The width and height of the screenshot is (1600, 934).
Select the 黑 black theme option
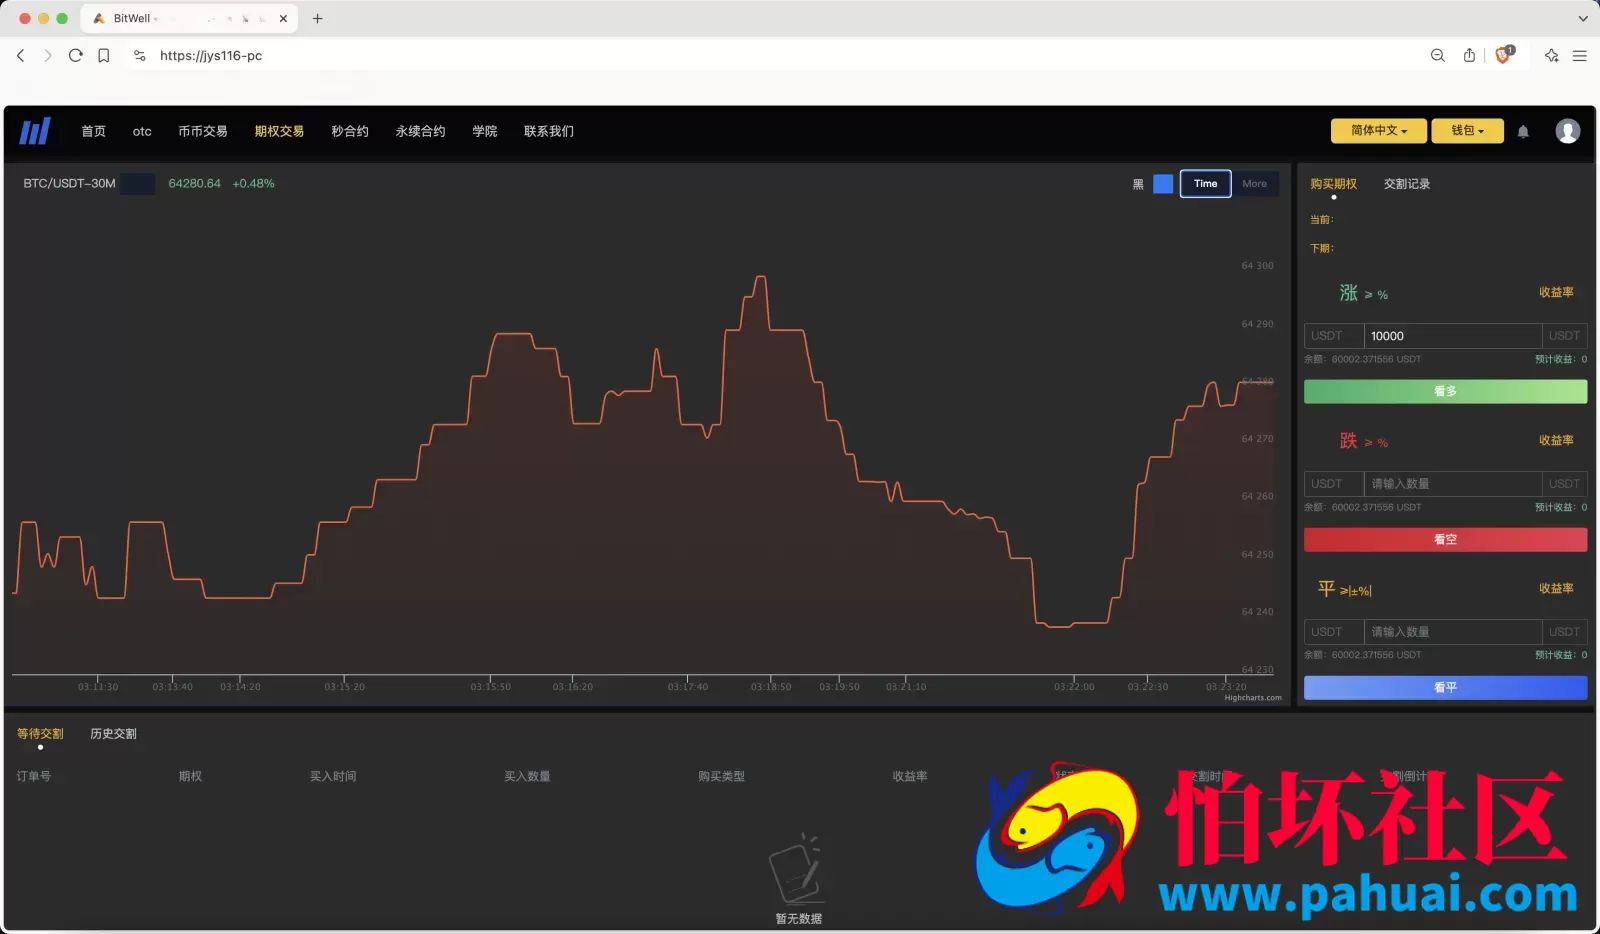pyautogui.click(x=1138, y=184)
